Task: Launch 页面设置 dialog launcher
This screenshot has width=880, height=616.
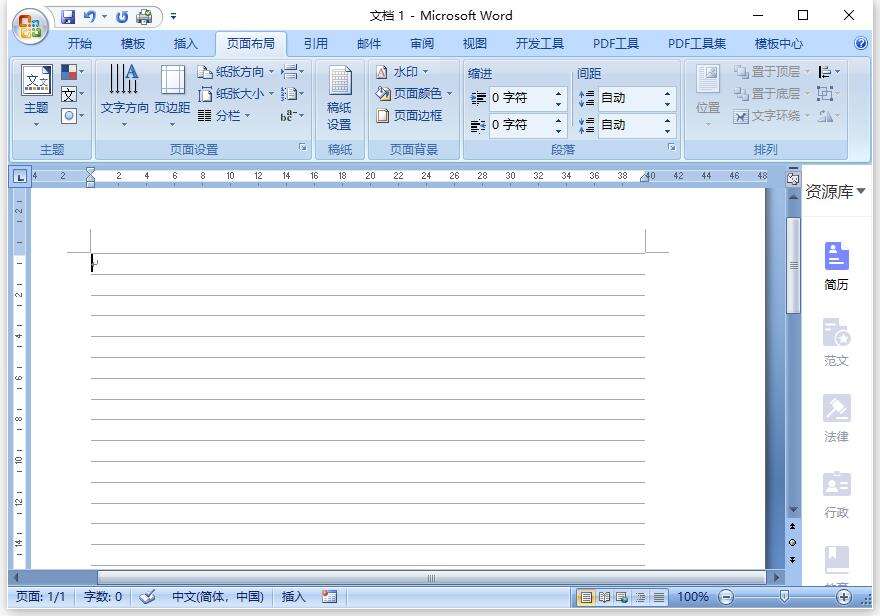Action: [x=303, y=147]
